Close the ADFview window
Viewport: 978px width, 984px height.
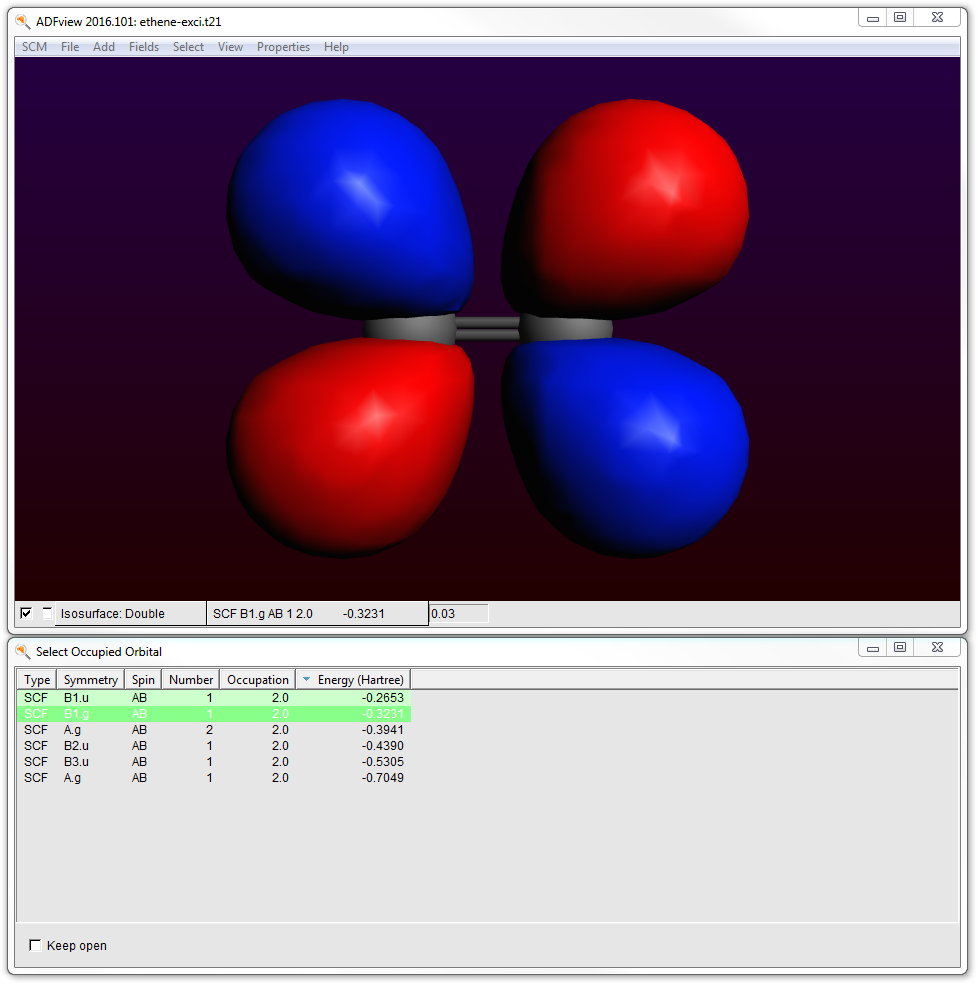point(937,18)
